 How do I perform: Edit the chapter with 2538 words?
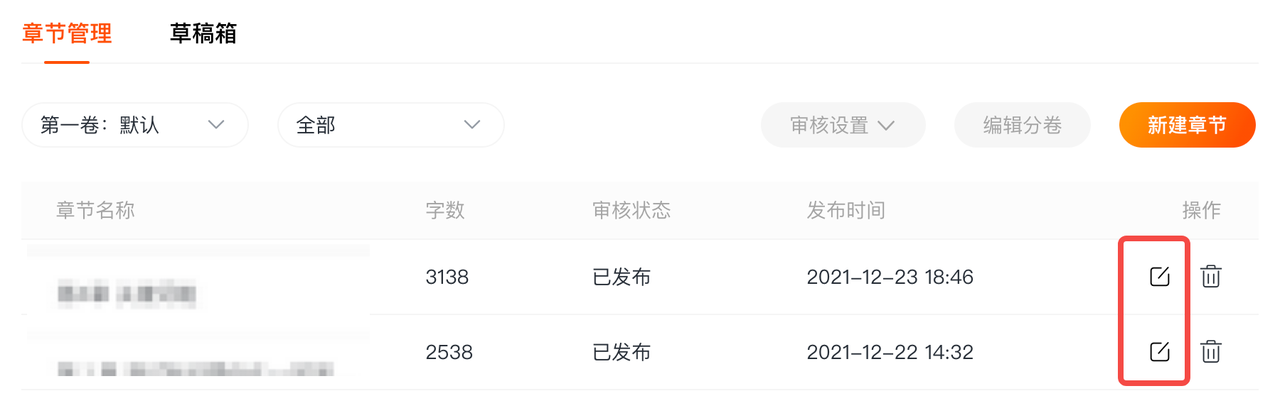pos(1159,351)
